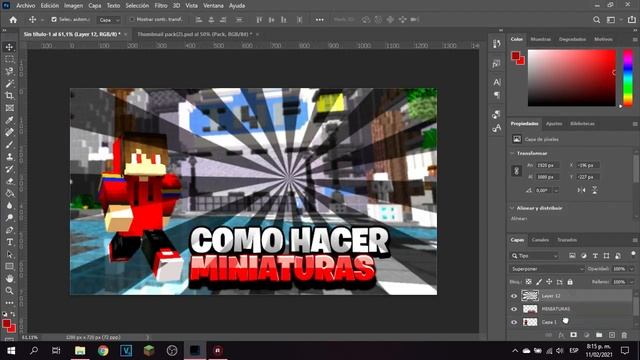This screenshot has height=360, width=640.
Task: Hide the MINIATURAS layer
Action: coord(514,309)
